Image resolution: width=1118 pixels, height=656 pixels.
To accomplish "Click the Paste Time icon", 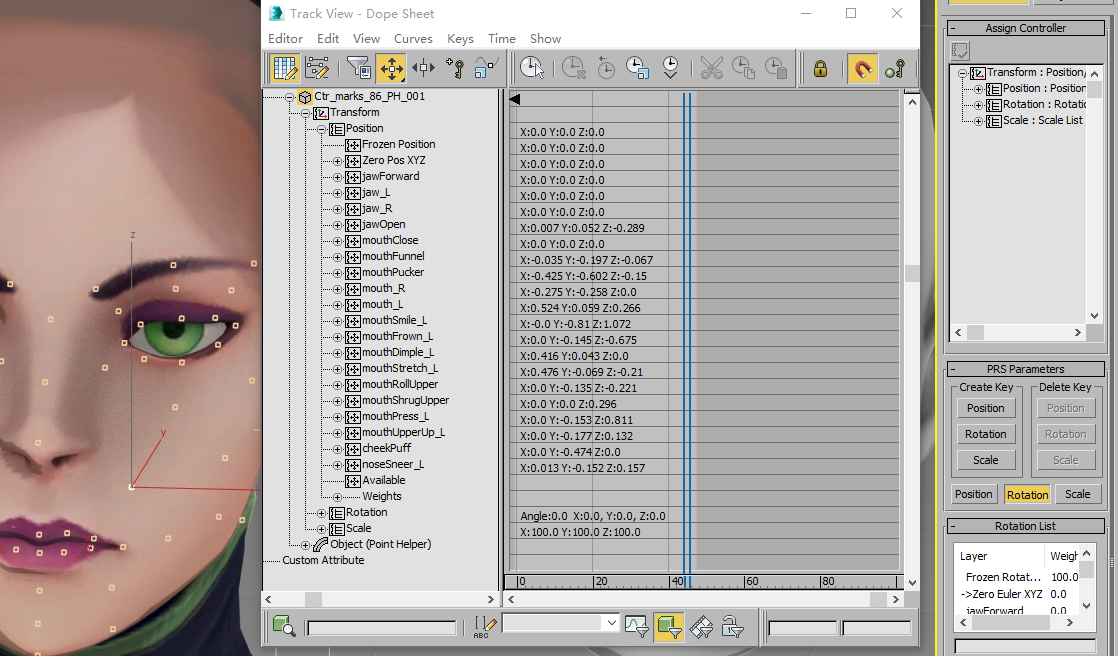I will coord(775,68).
